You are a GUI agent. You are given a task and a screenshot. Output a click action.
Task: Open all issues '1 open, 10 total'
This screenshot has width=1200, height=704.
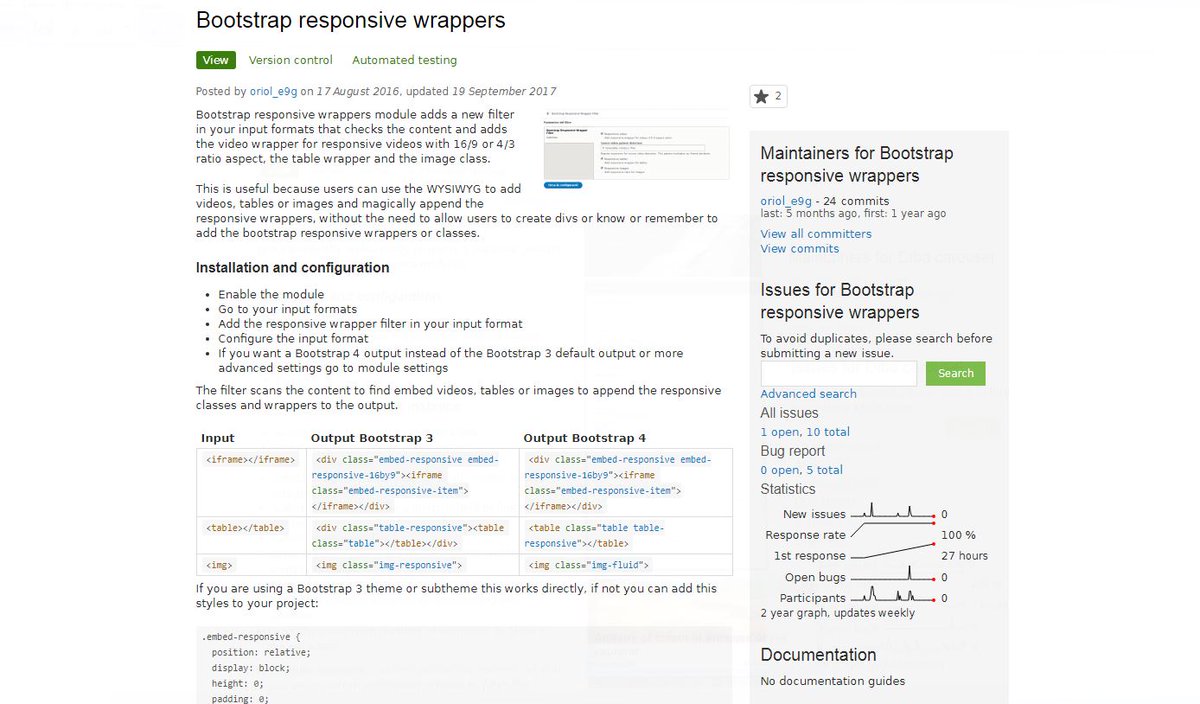(805, 432)
